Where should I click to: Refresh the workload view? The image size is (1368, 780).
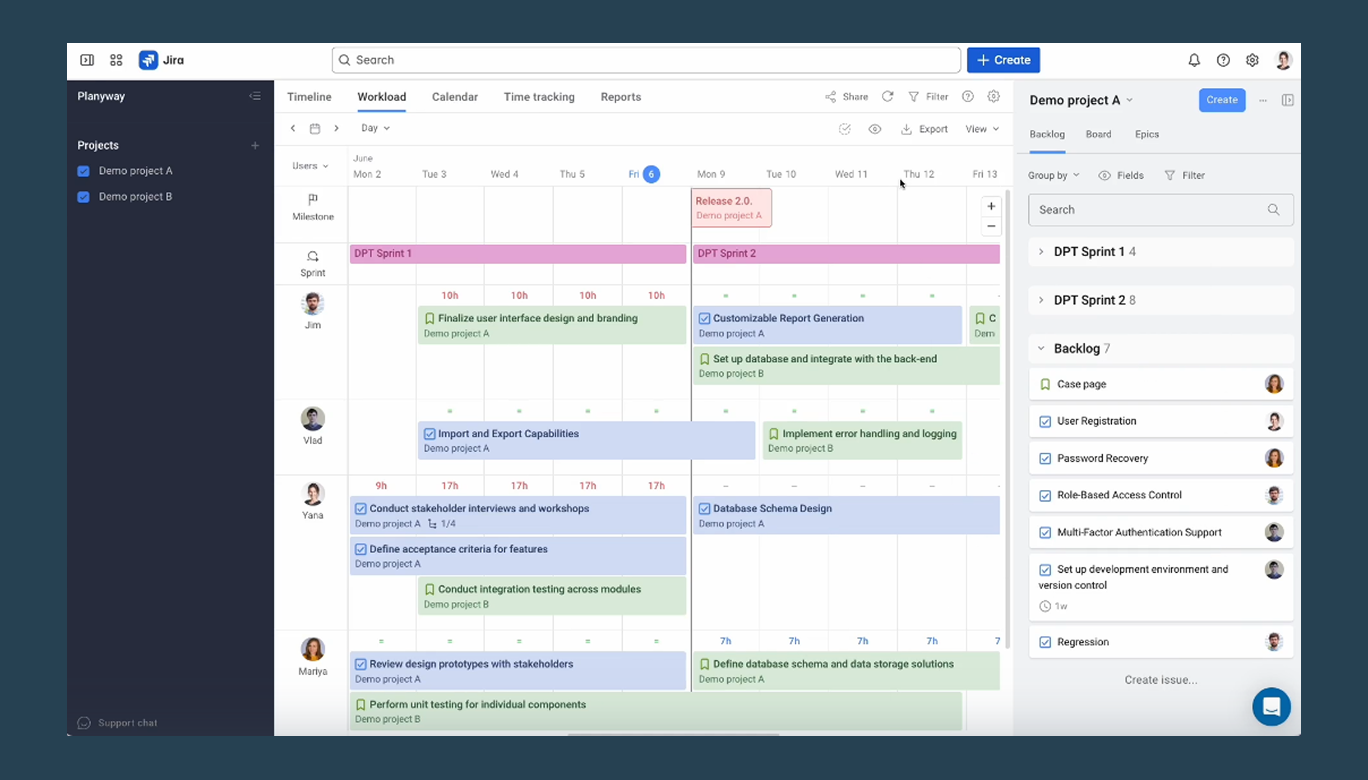point(888,96)
